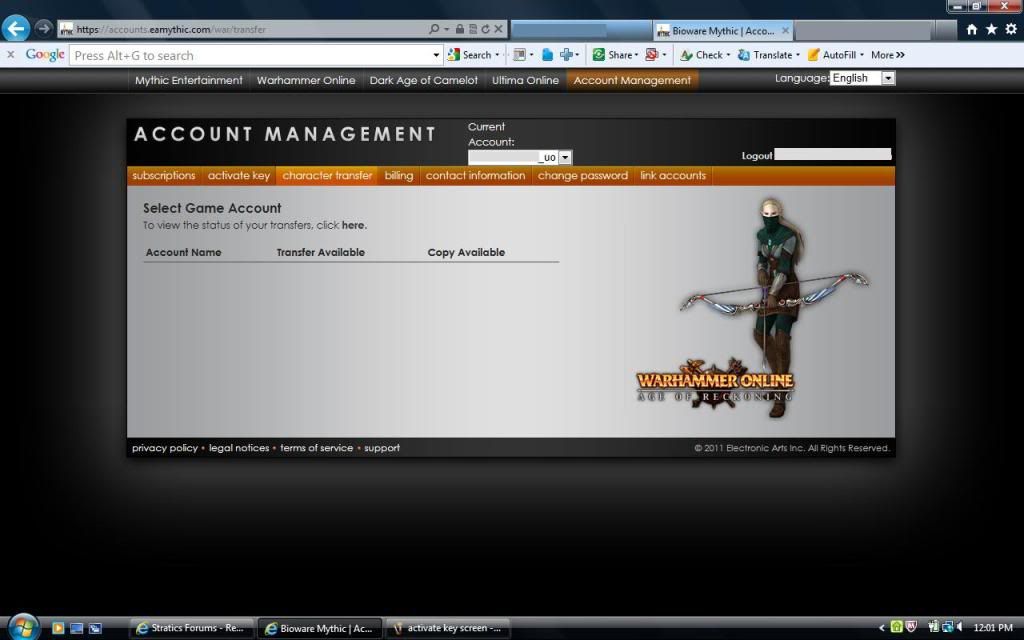Switch to activate key screen taskbar window
The width and height of the screenshot is (1024, 640).
click(x=448, y=628)
